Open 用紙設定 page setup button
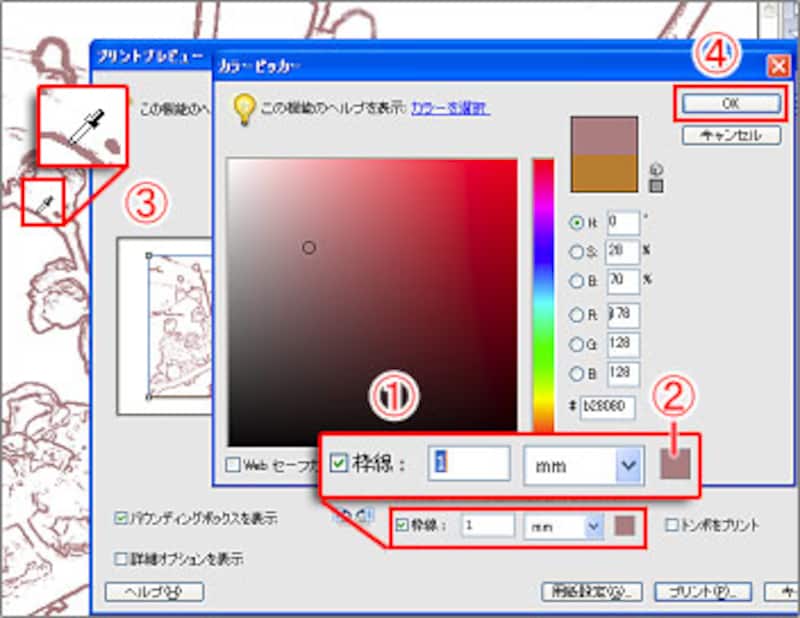The image size is (800, 618). (x=592, y=592)
